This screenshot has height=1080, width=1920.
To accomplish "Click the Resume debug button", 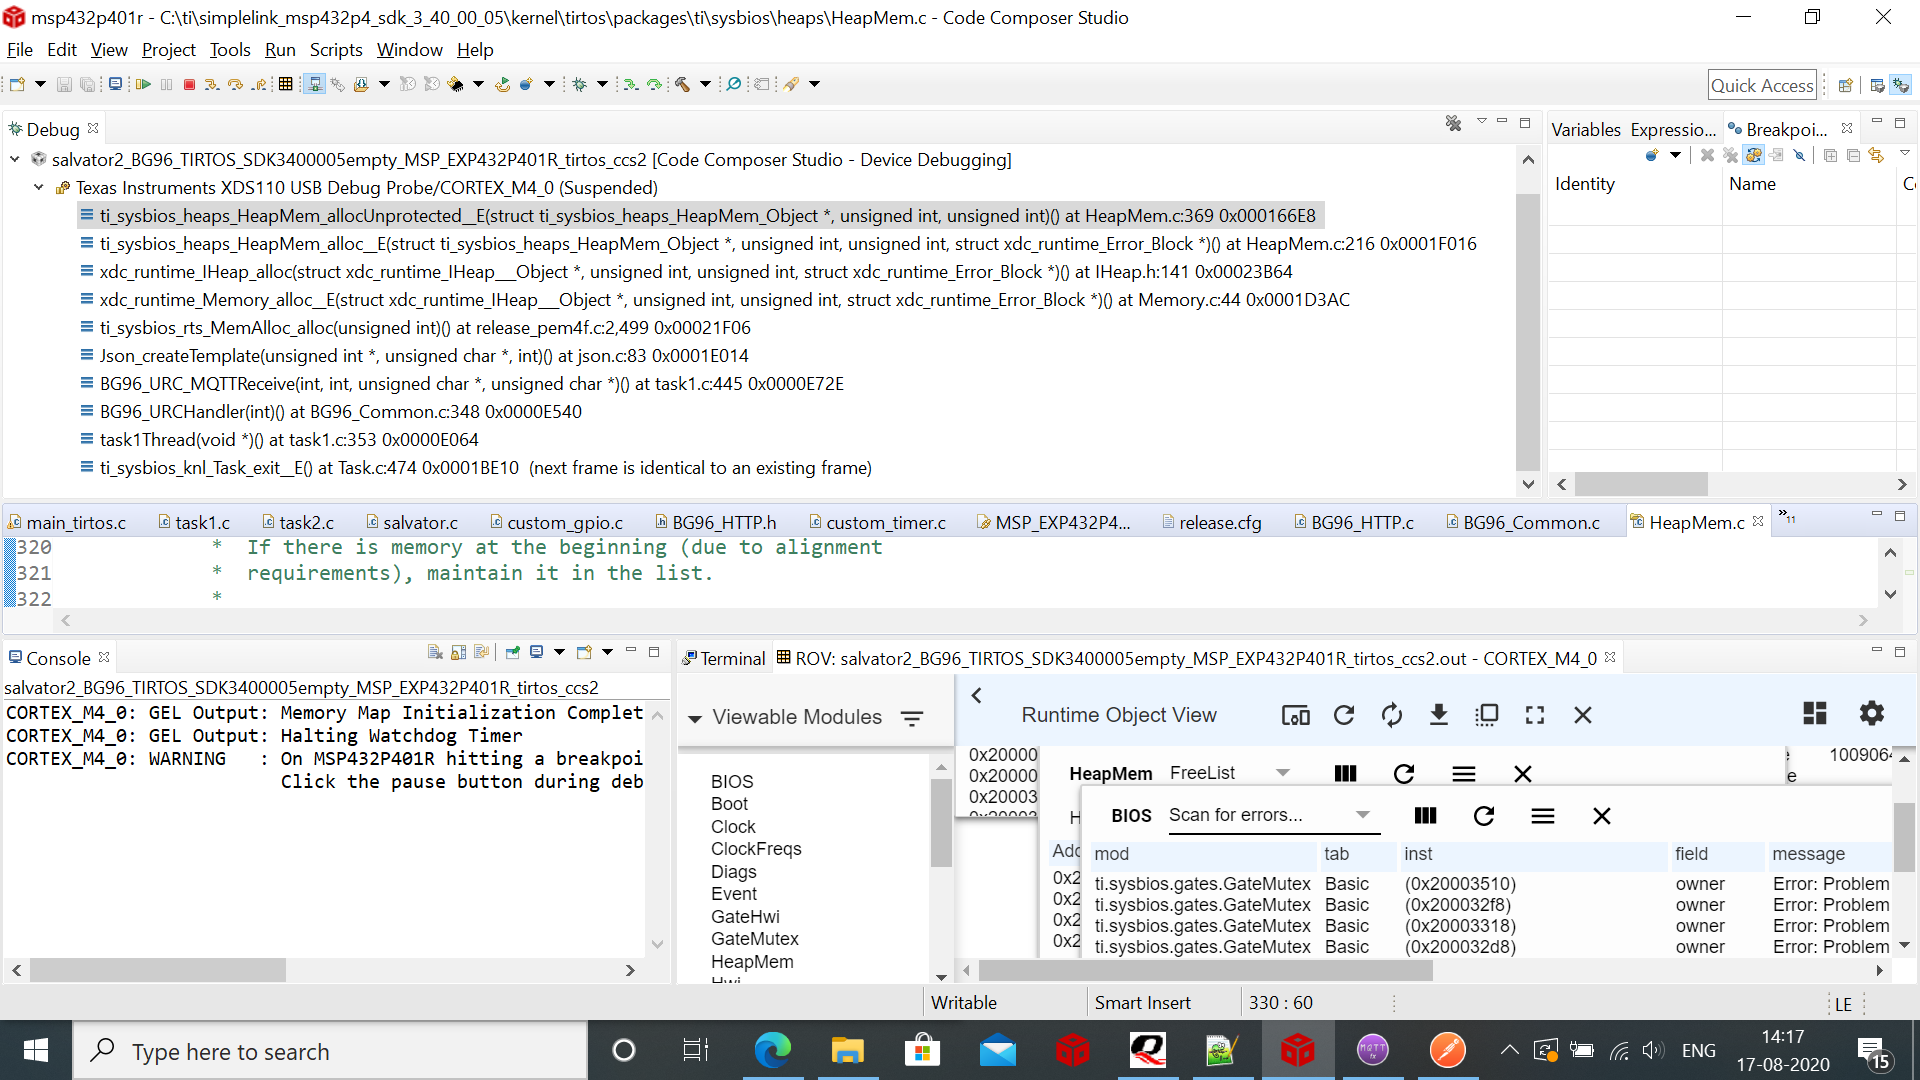I will click(x=143, y=85).
